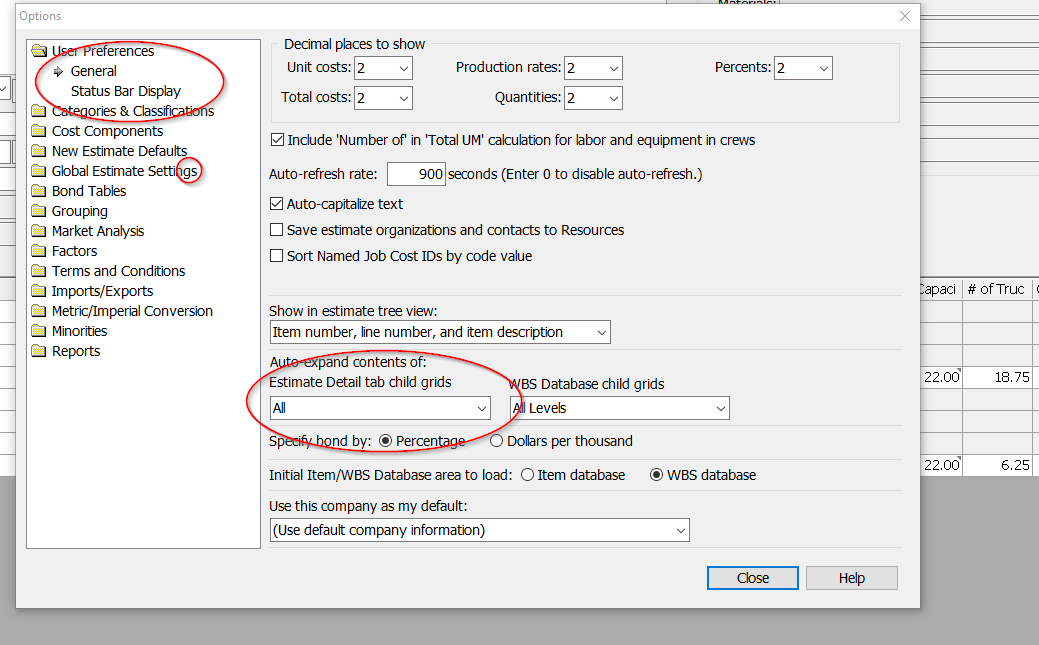Select Percentage bond radio button

[385, 441]
